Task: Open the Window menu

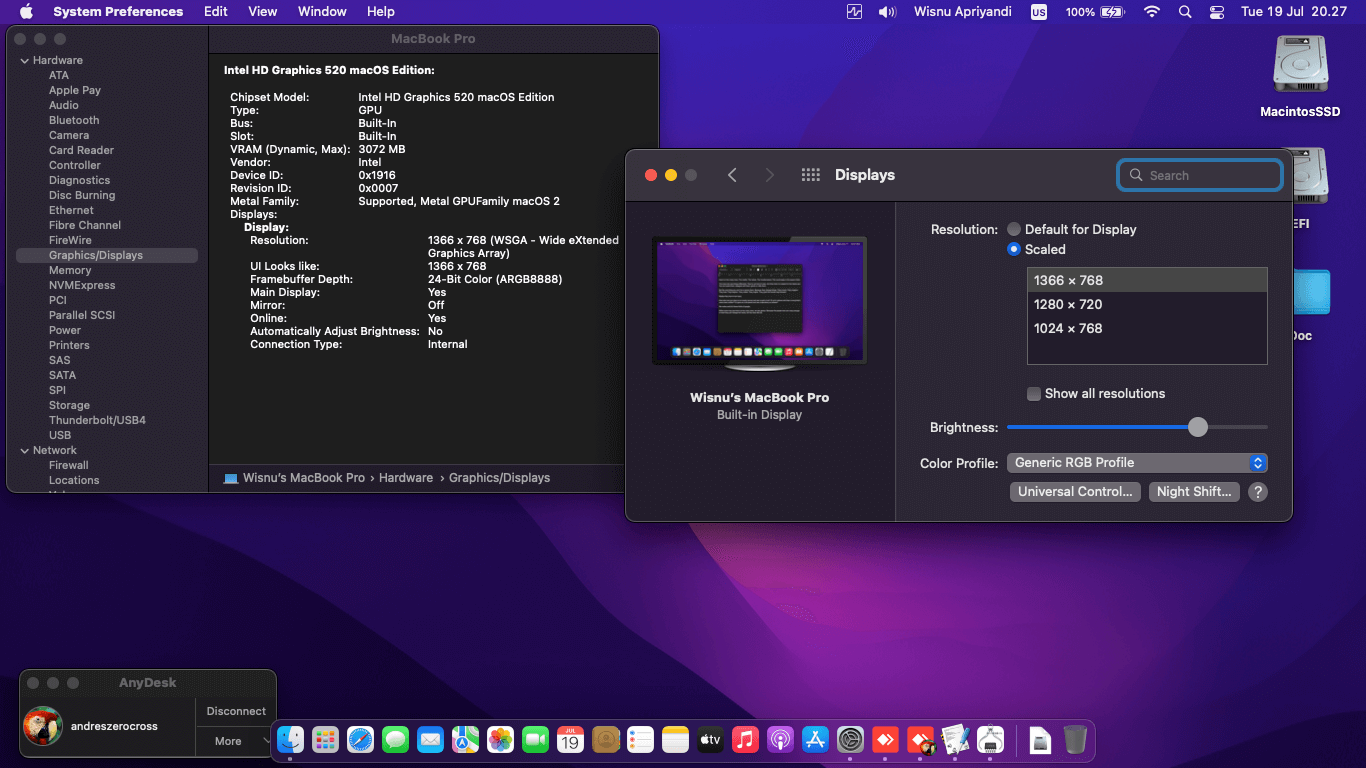Action: pyautogui.click(x=322, y=12)
